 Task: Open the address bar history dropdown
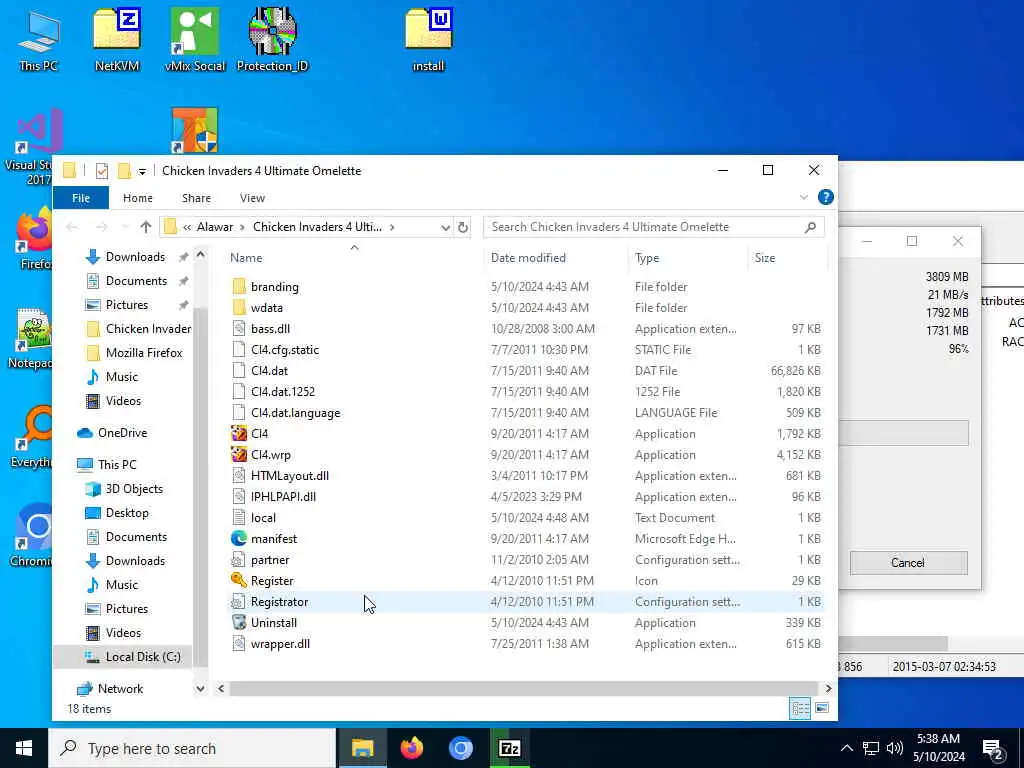pos(445,227)
